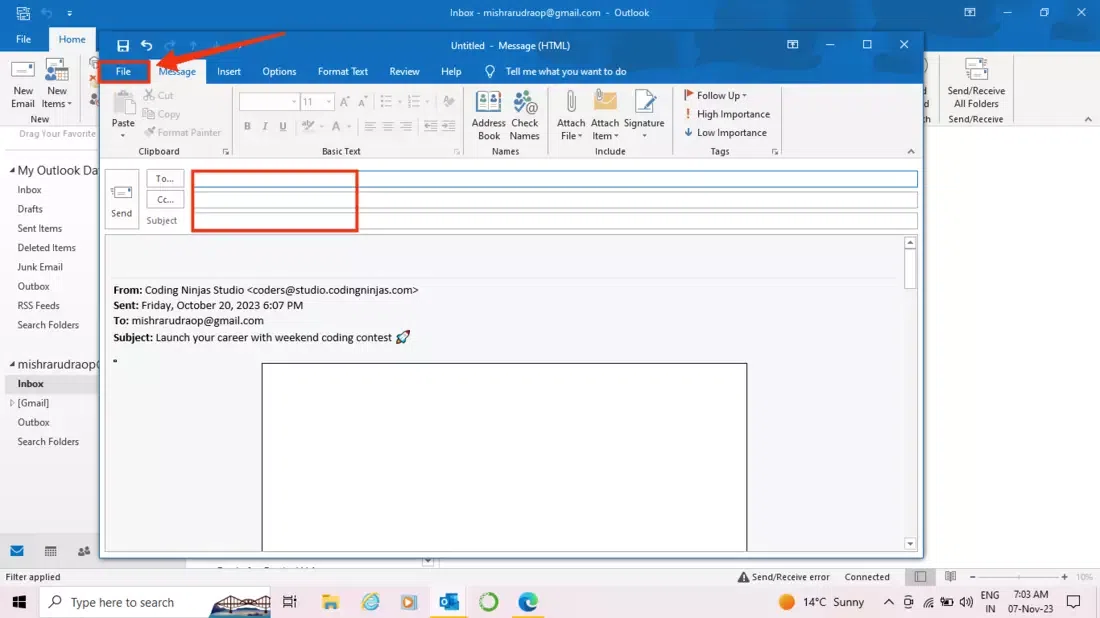1100x618 pixels.
Task: Align text right
Action: pos(405,126)
